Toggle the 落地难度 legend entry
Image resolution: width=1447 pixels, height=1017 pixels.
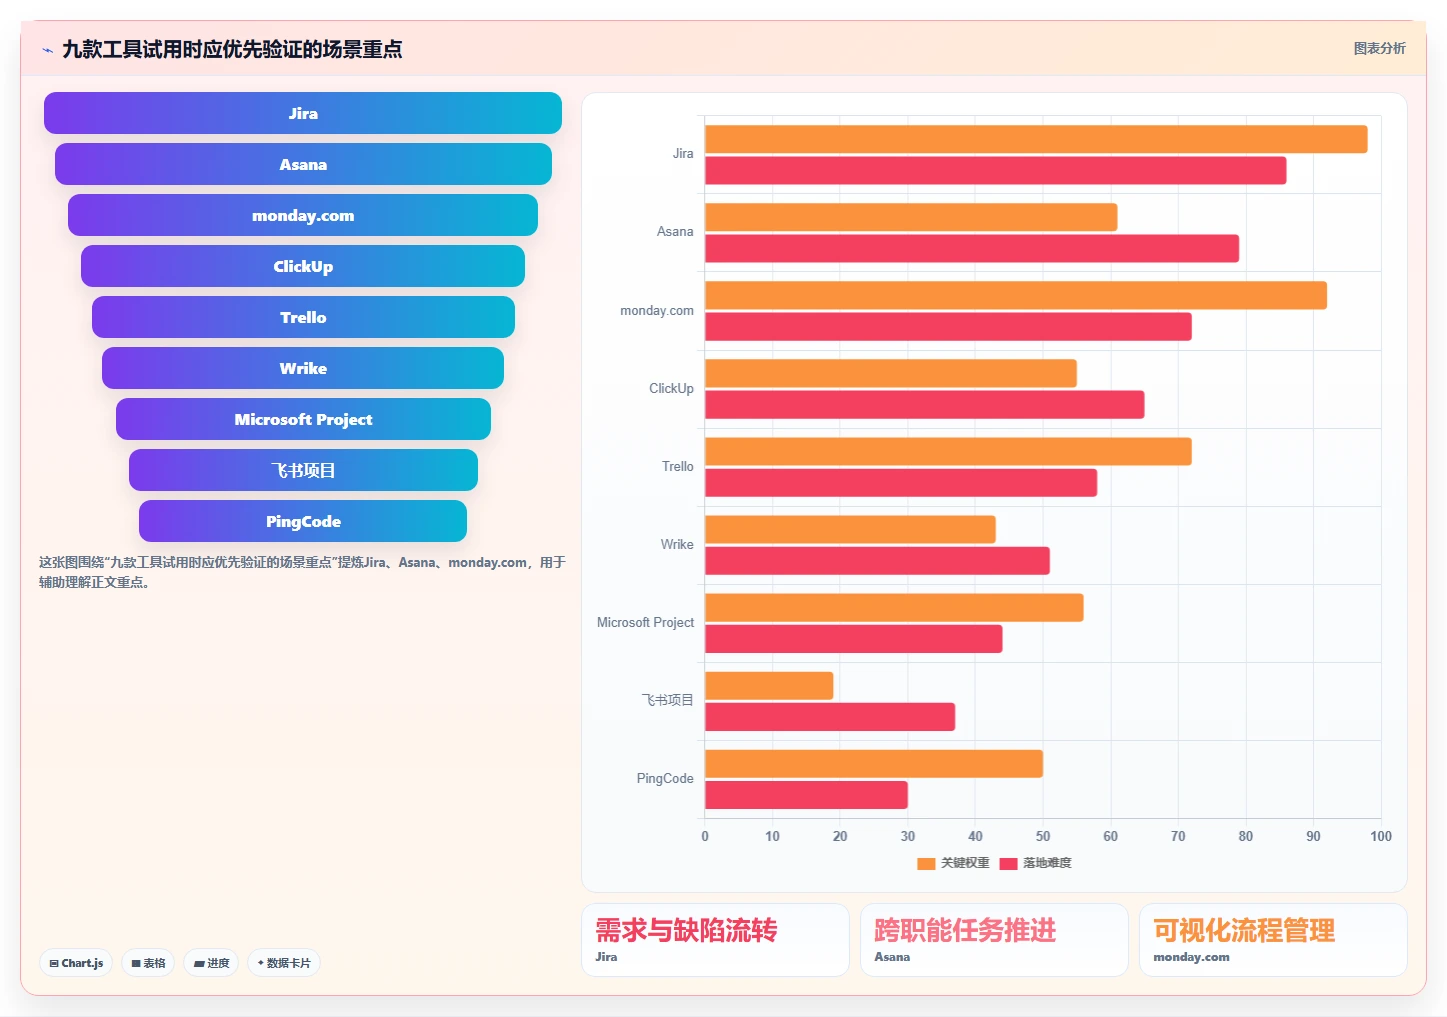(x=1035, y=863)
